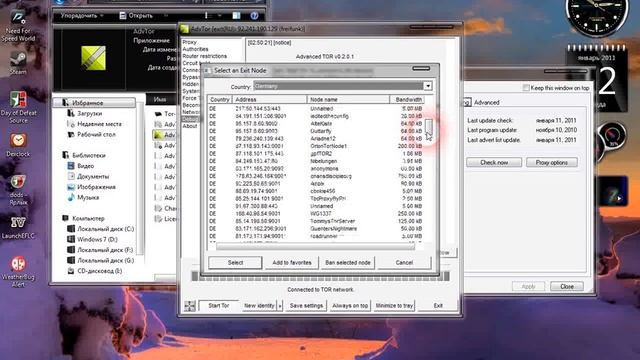This screenshot has height=360, width=640.
Task: Click the Always on top button
Action: pyautogui.click(x=350, y=306)
